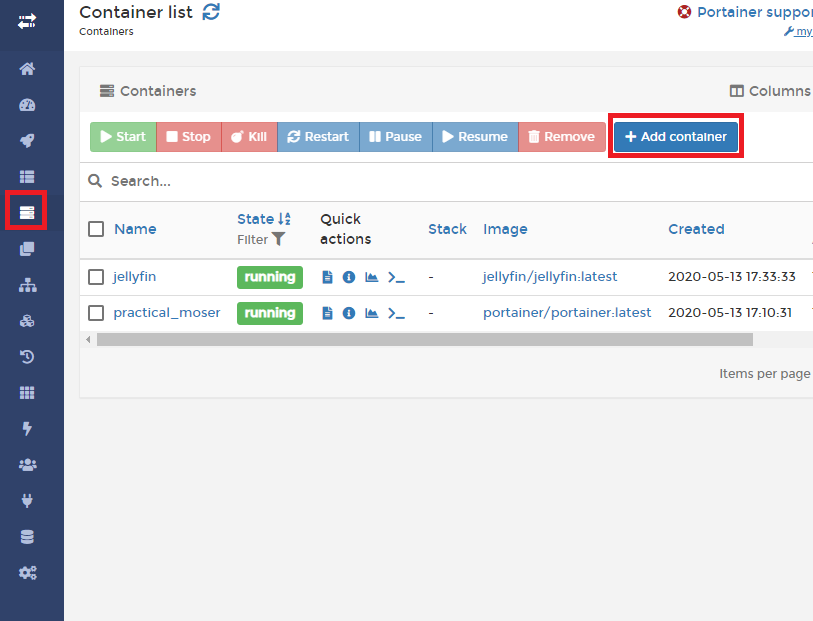
Task: Open the jellyfin/jellyfin:latest image link
Action: pos(550,277)
